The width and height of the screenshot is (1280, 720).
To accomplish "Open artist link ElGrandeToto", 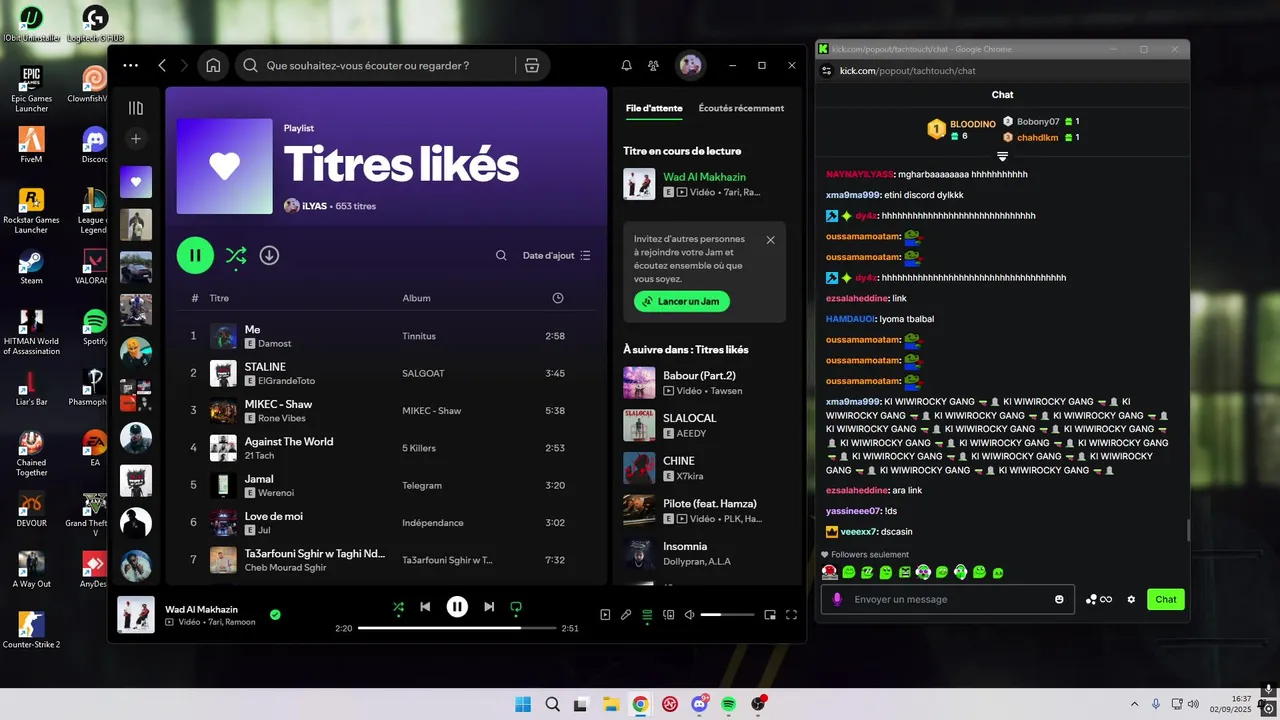I will tap(287, 381).
